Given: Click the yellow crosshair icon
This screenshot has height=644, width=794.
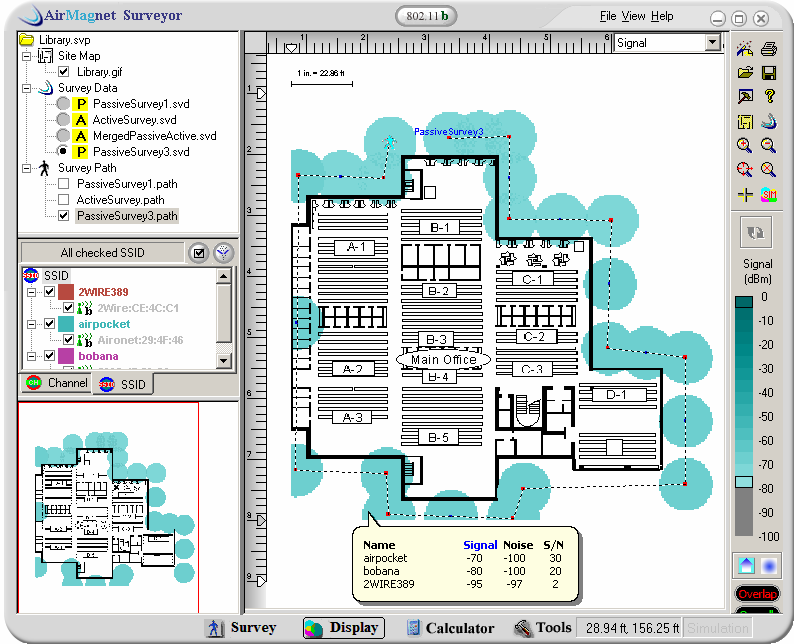Looking at the screenshot, I should [x=744, y=194].
